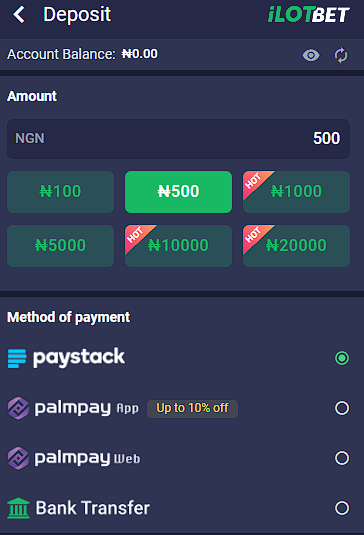
Task: Select PalmPay Web radio button
Action: tap(342, 458)
